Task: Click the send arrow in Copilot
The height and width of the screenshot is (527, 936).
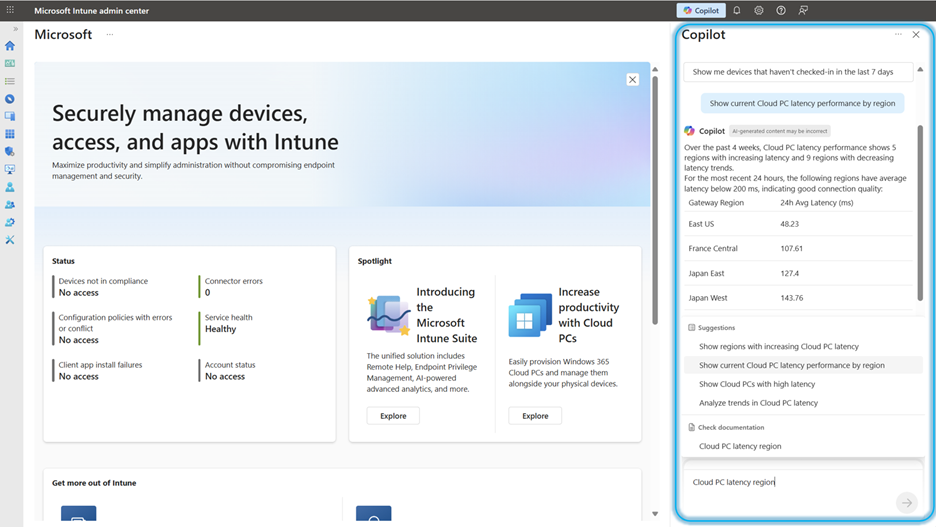Action: point(906,503)
